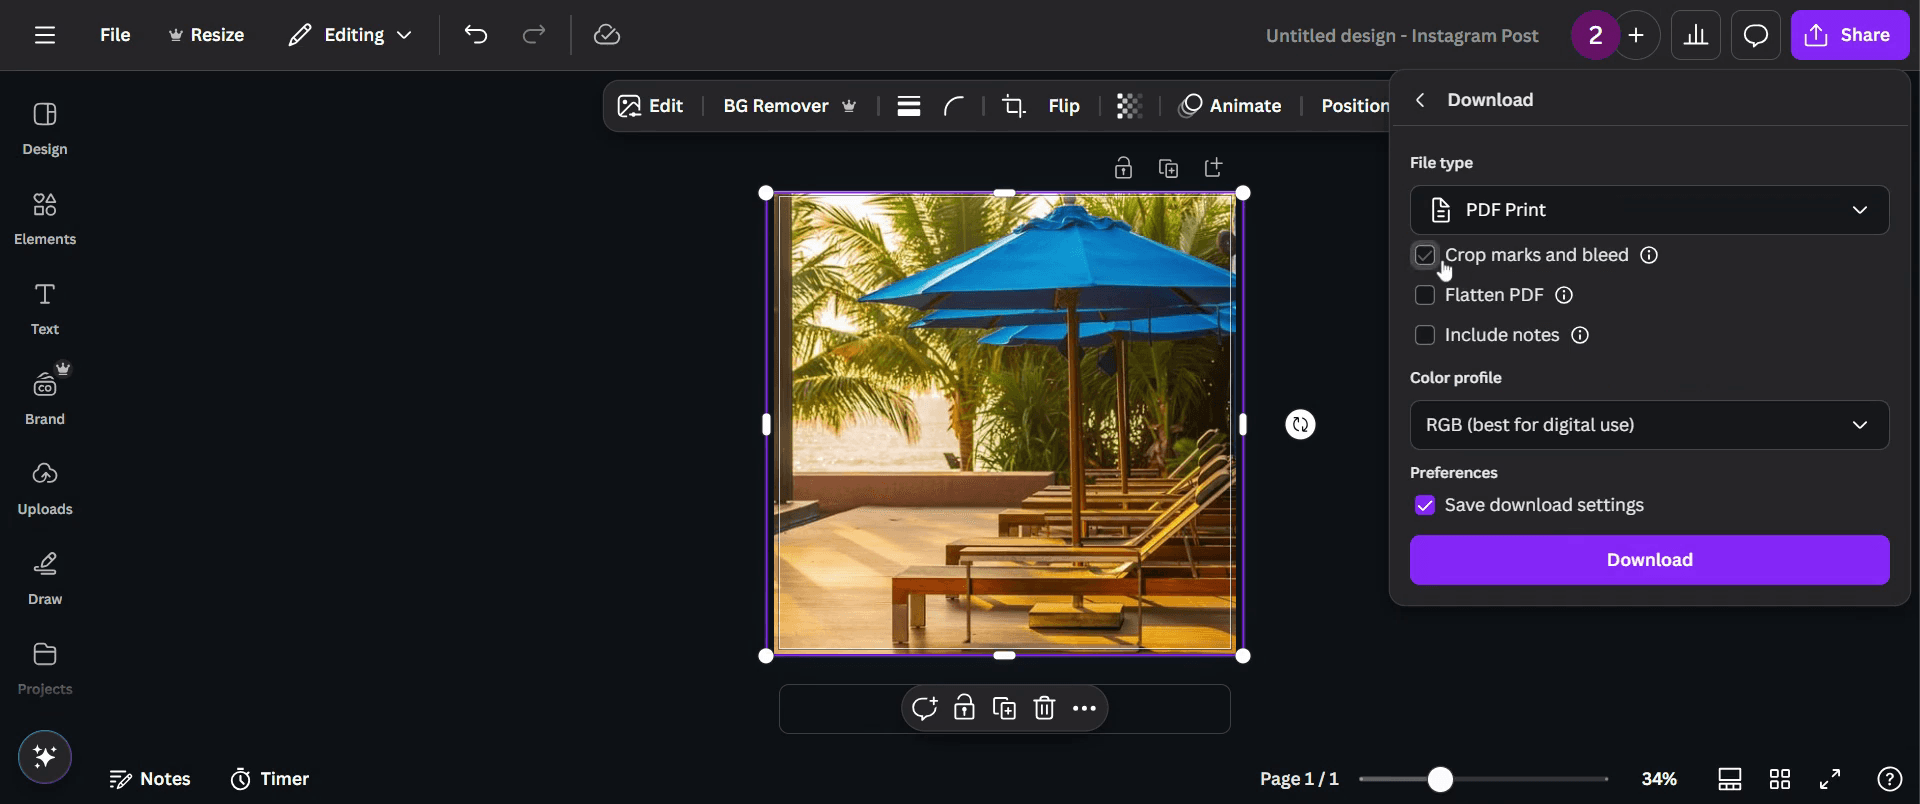Open the border style lines icon
1920x804 pixels.
[909, 106]
